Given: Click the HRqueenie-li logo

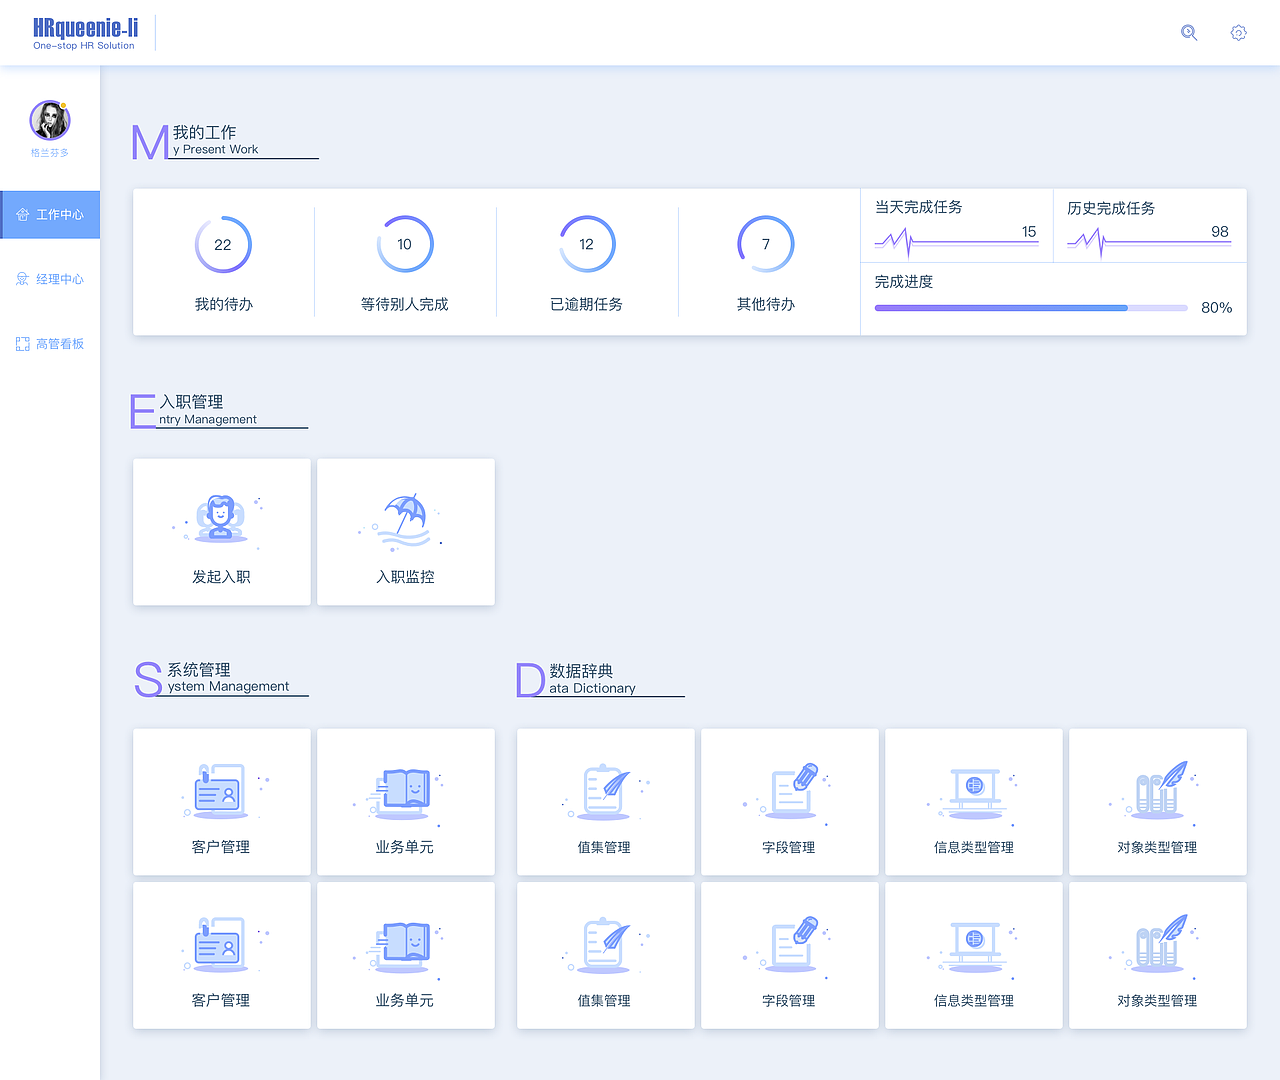Looking at the screenshot, I should (x=85, y=33).
